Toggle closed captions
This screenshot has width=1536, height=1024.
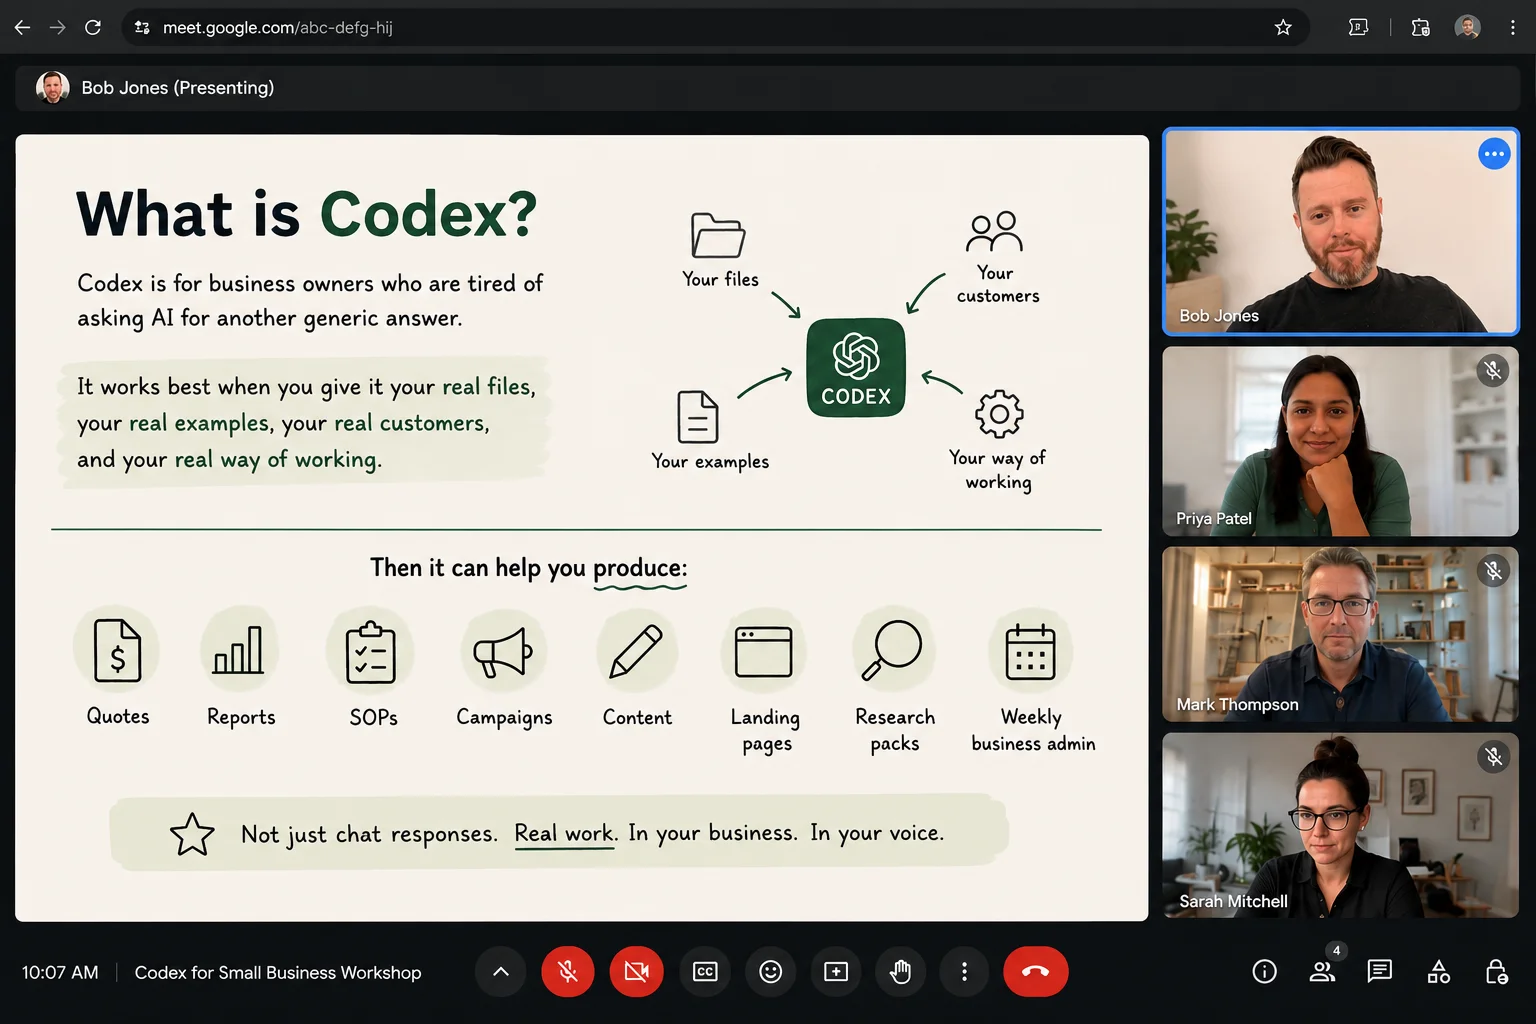(x=705, y=971)
